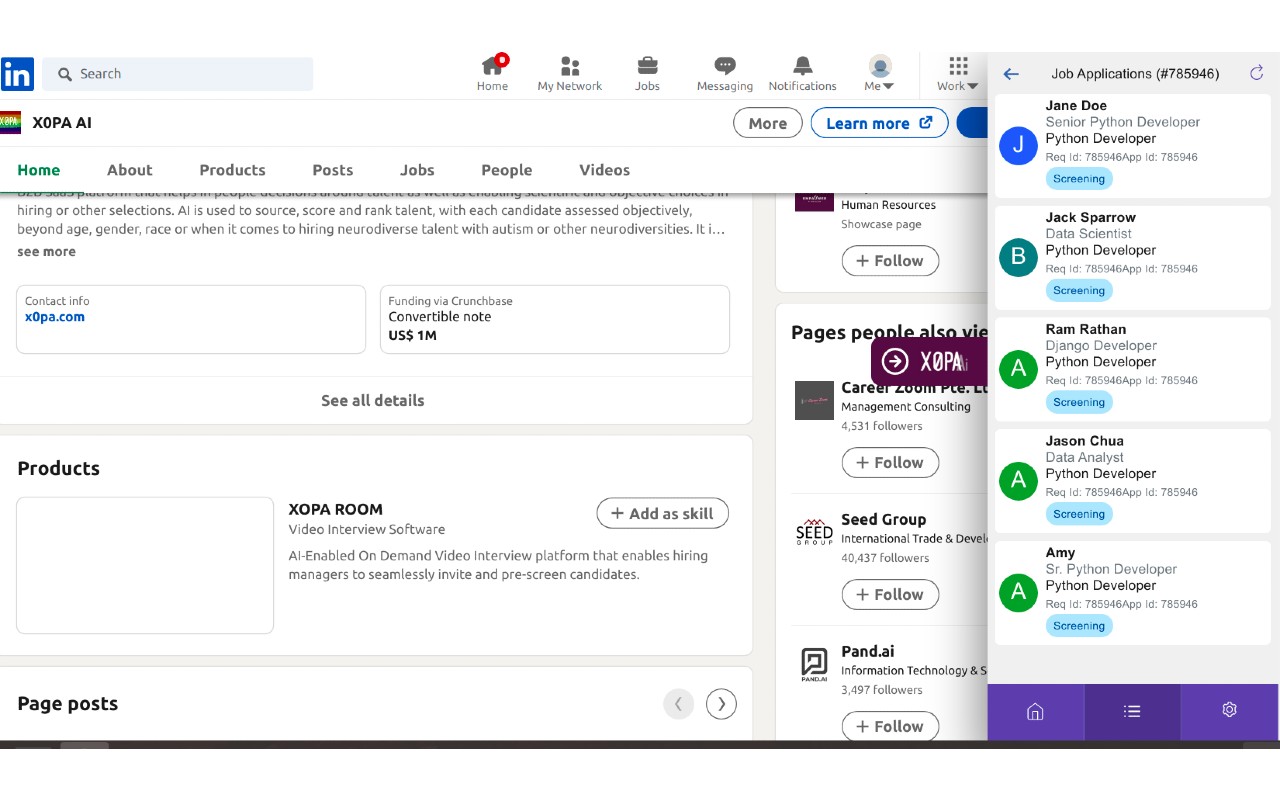The width and height of the screenshot is (1280, 800).
Task: Open extension settings gear tab
Action: pyautogui.click(x=1229, y=712)
